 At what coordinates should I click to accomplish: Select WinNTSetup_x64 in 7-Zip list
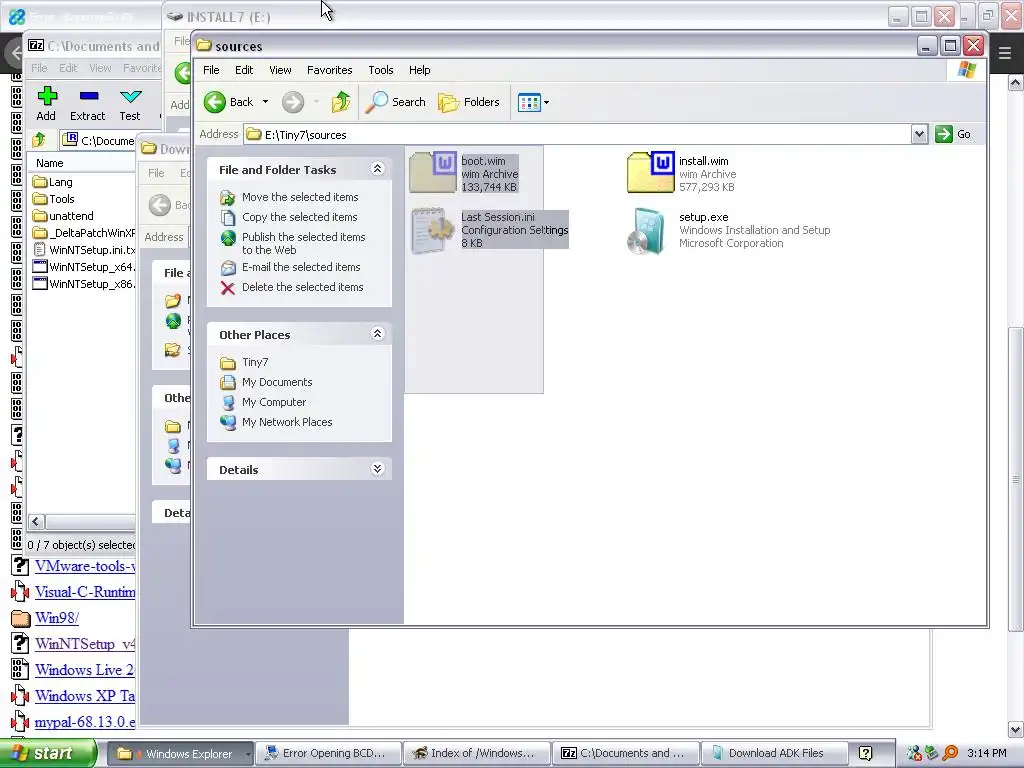[84, 267]
